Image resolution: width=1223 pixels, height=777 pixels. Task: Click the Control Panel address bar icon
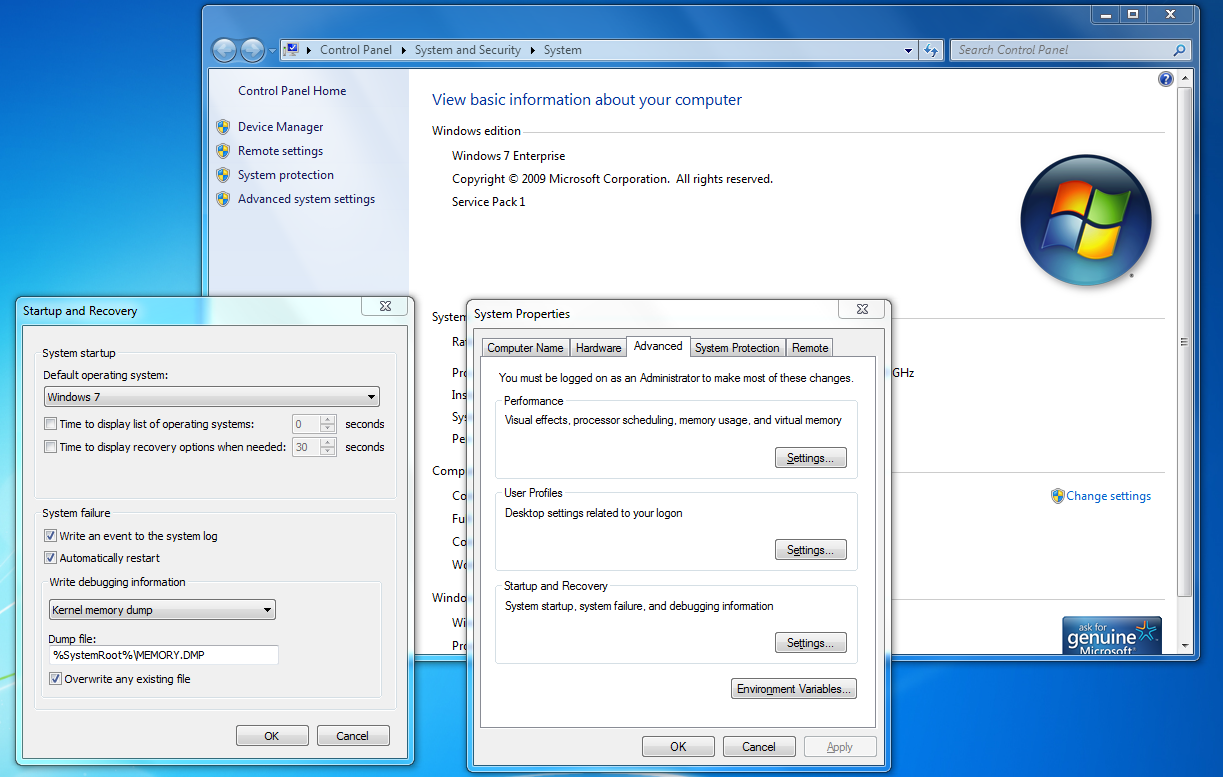tap(292, 49)
